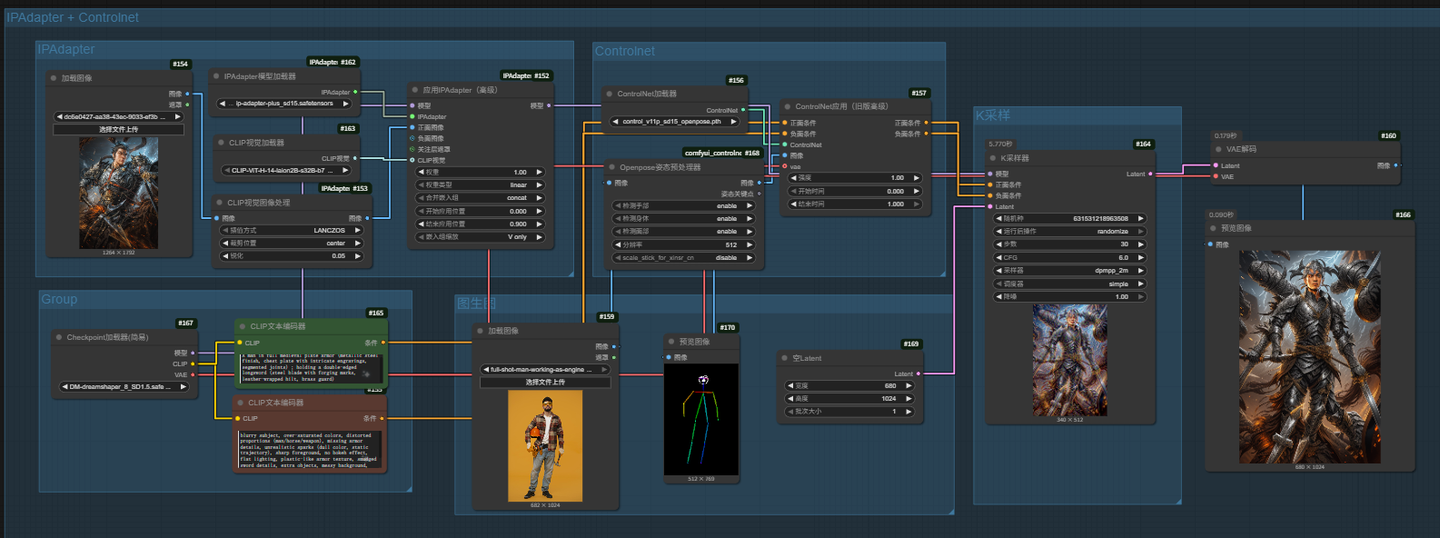This screenshot has height=538, width=1440.
Task: Click the 随机种 seed value field
Action: [x=1070, y=218]
